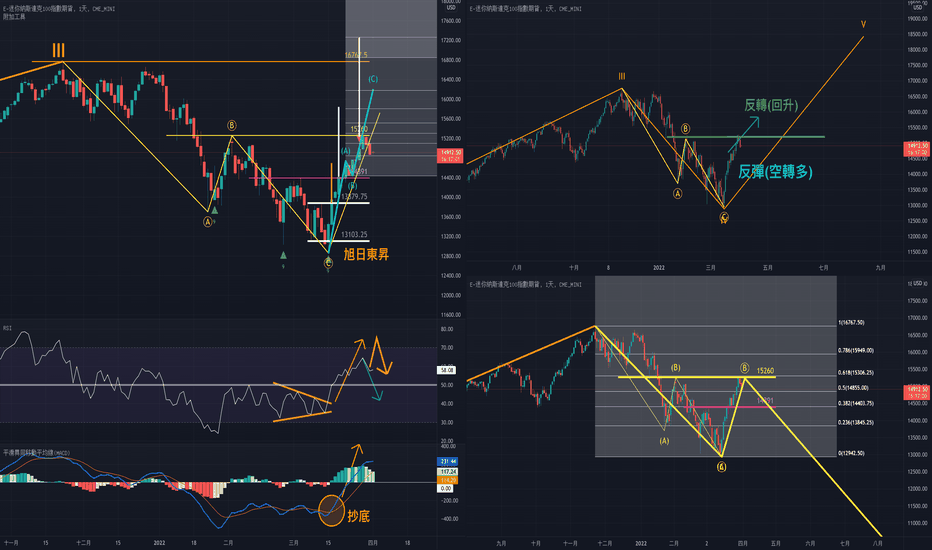Select the cyan (C) target label
Image resolution: width=932 pixels, height=550 pixels.
click(373, 78)
